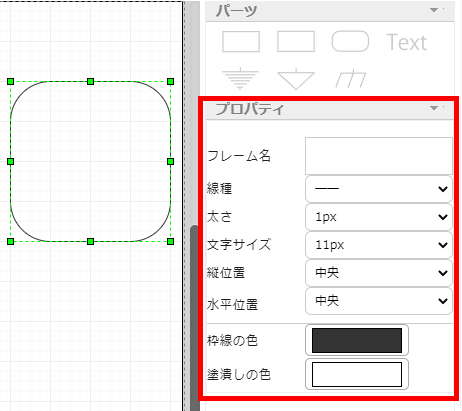Click the 縦位置 label

pyautogui.click(x=226, y=273)
